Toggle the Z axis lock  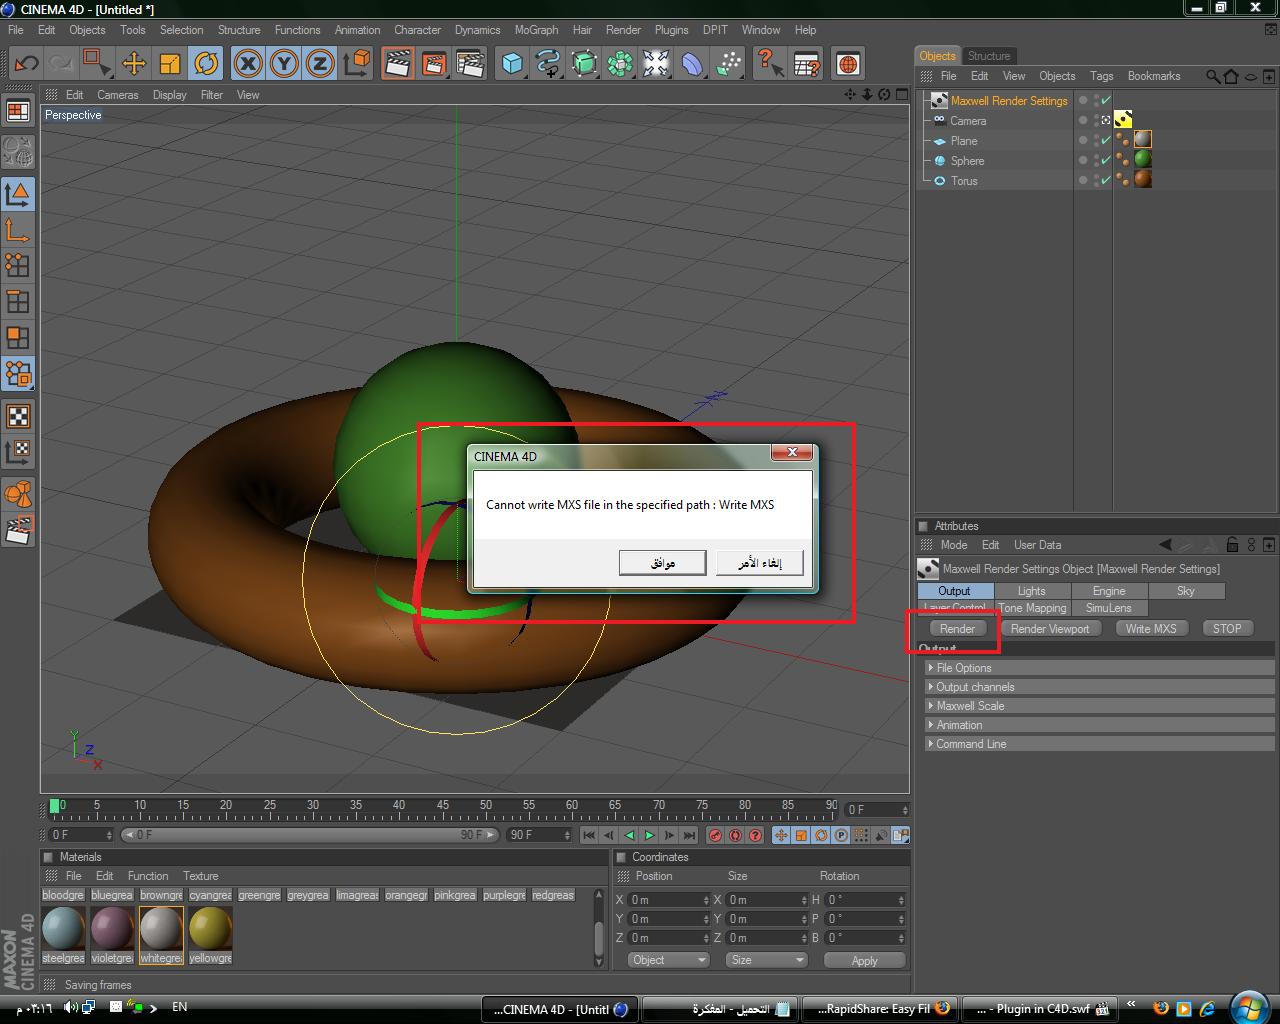pyautogui.click(x=320, y=64)
